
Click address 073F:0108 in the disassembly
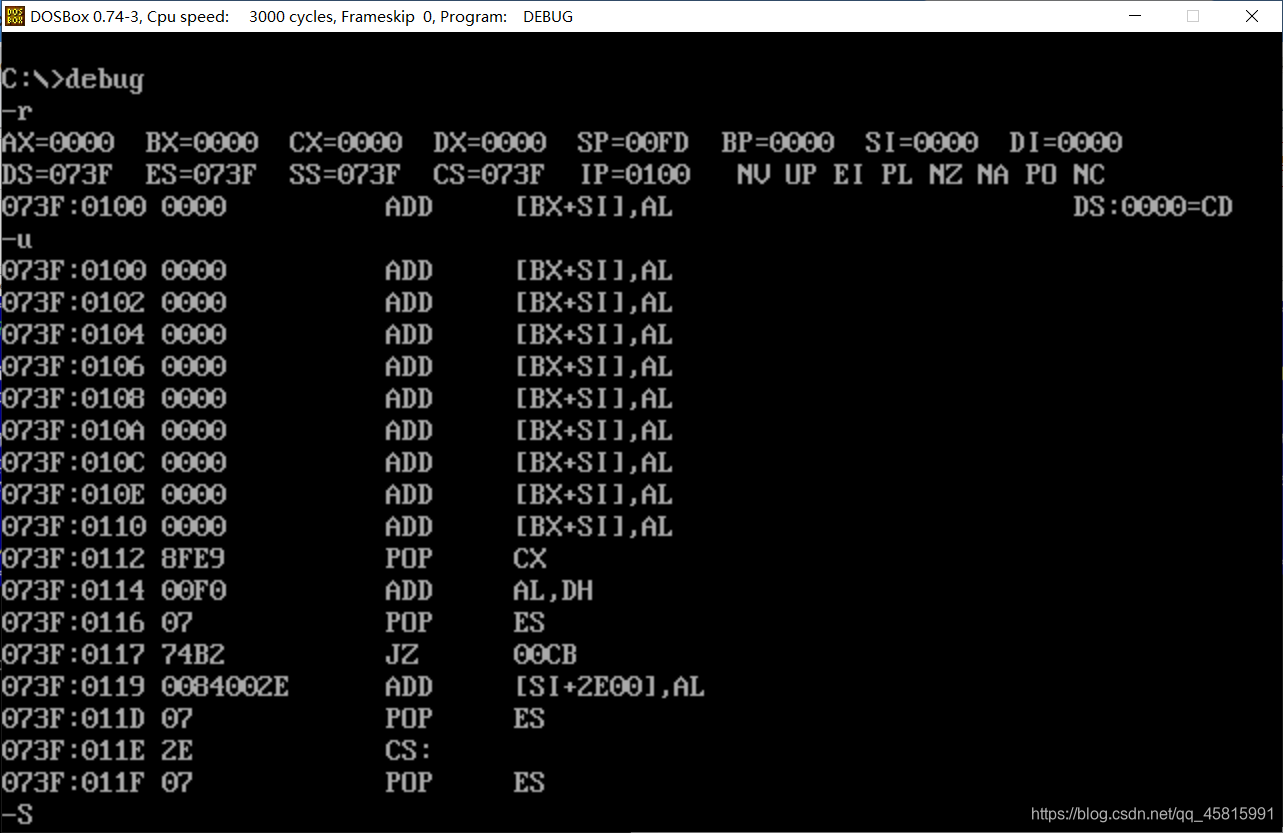coord(74,399)
